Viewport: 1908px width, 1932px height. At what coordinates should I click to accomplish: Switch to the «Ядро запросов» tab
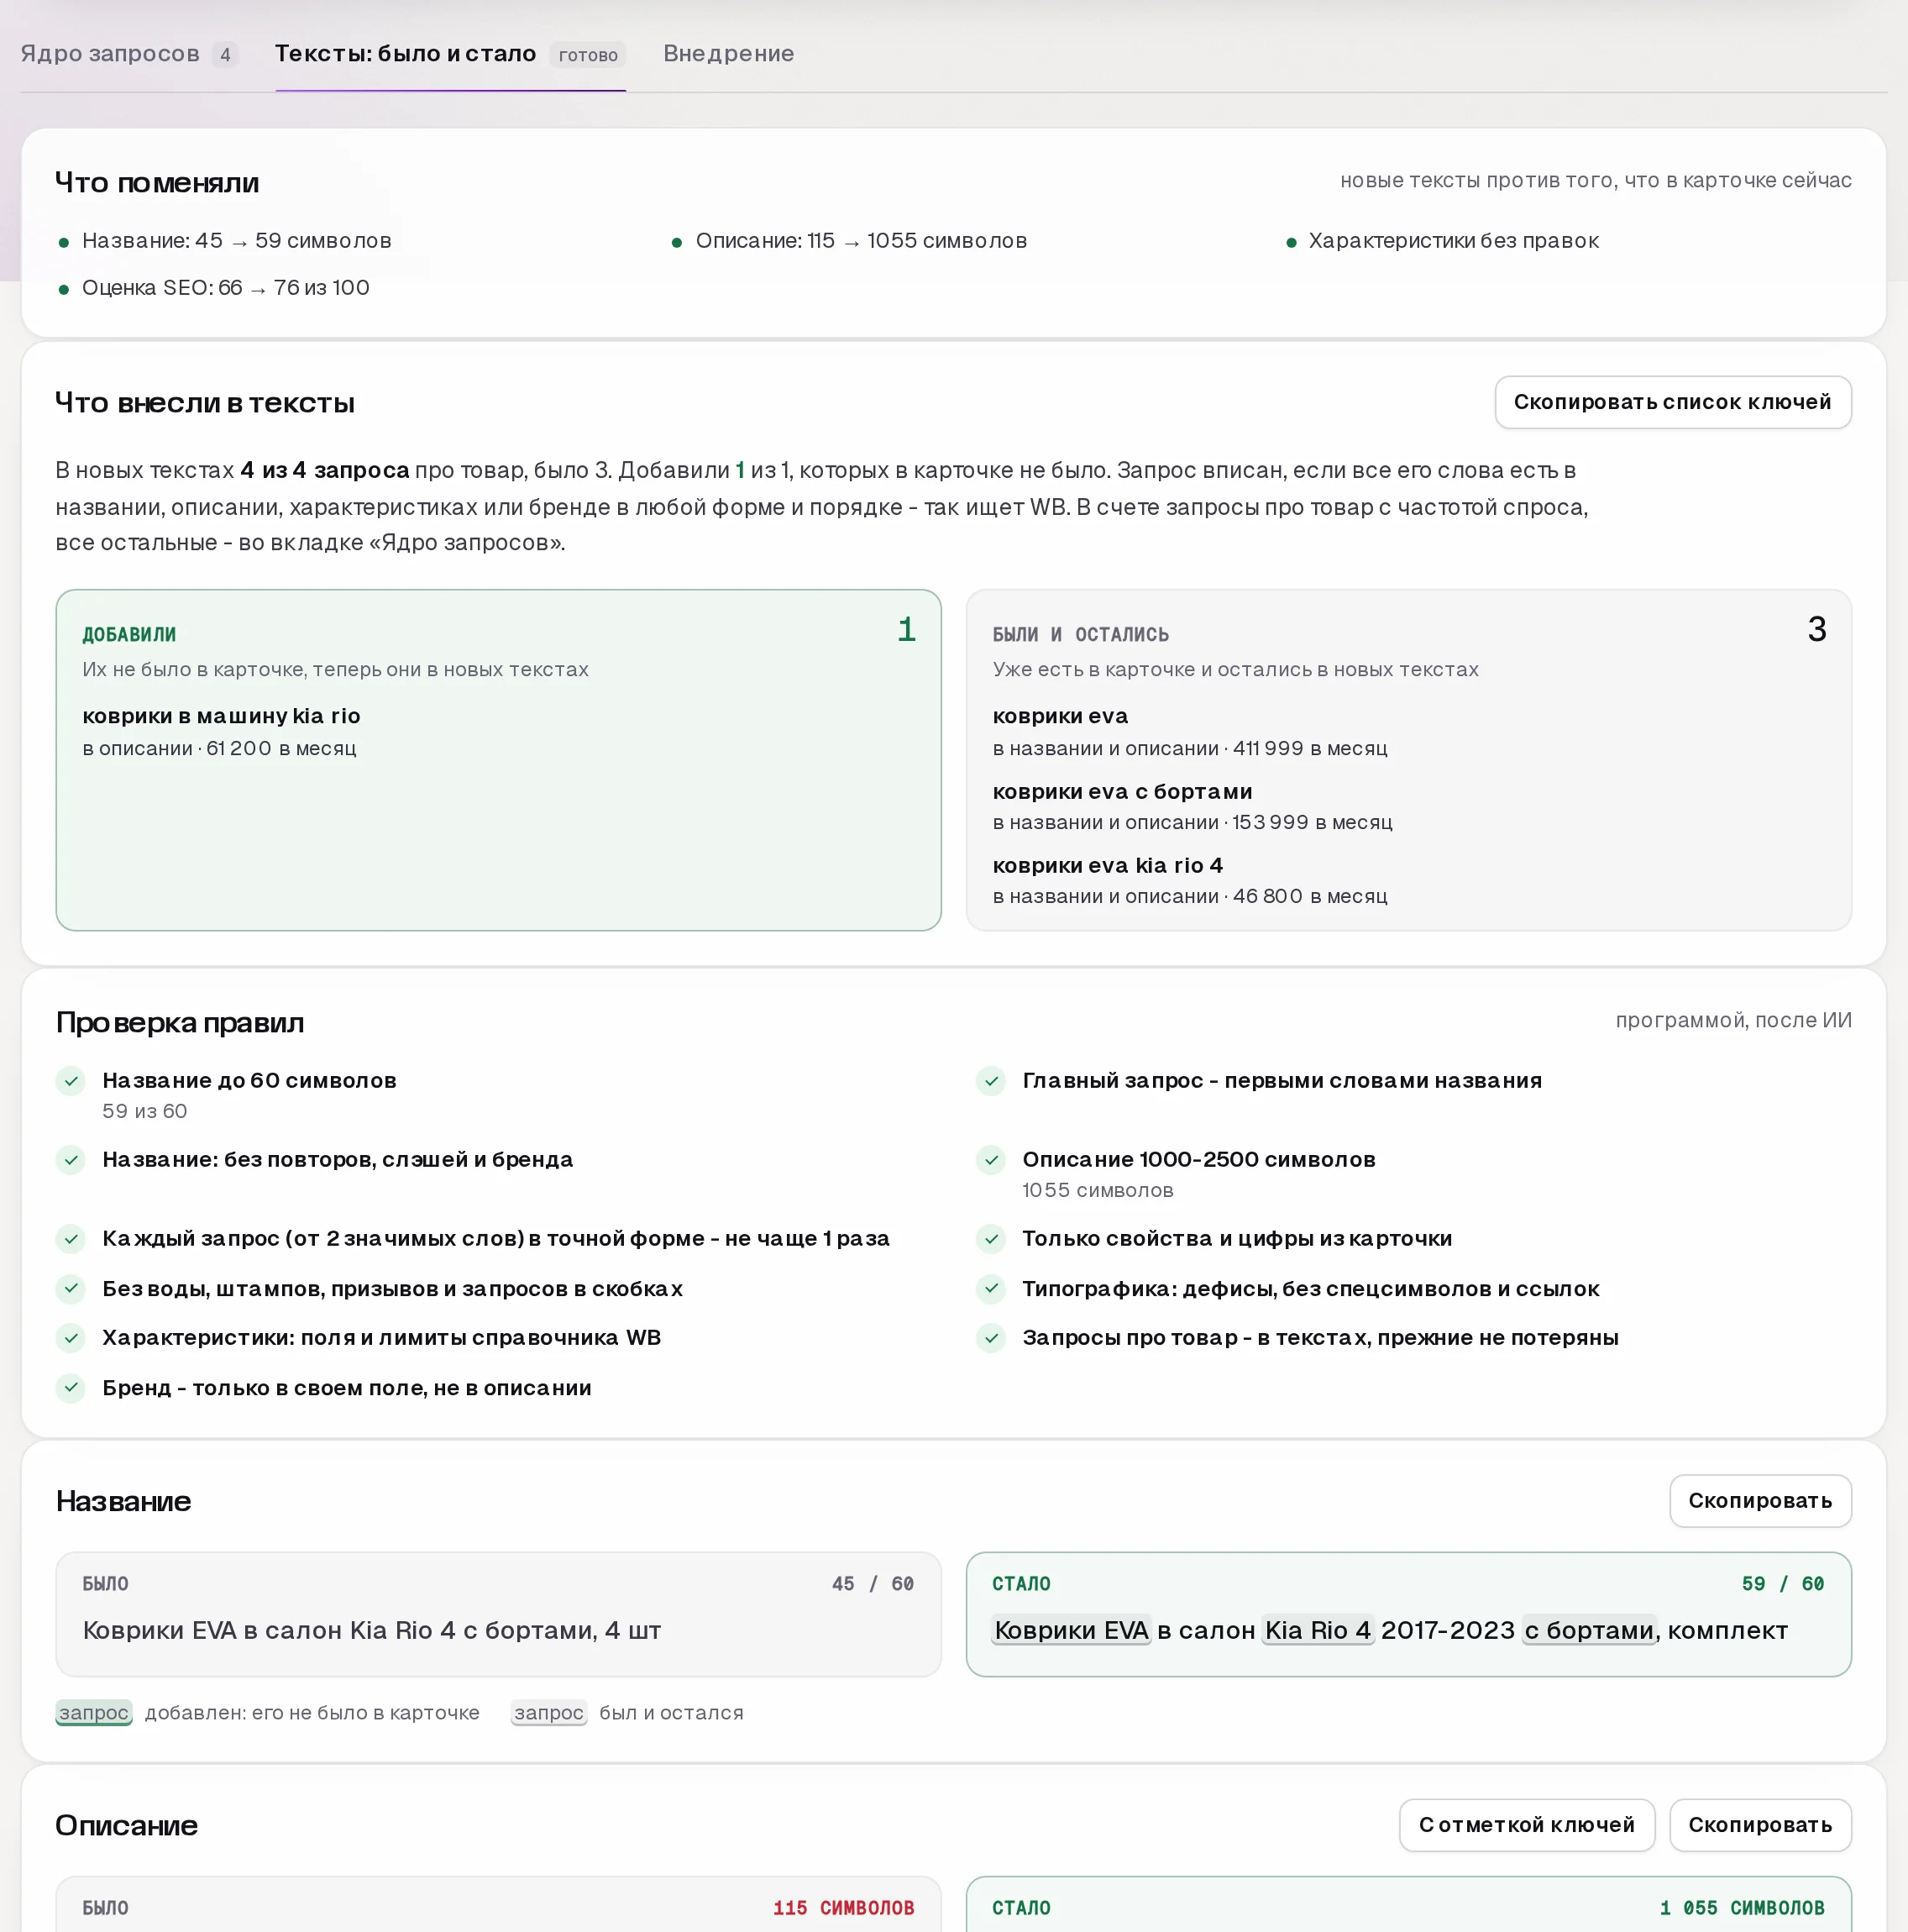(x=128, y=54)
